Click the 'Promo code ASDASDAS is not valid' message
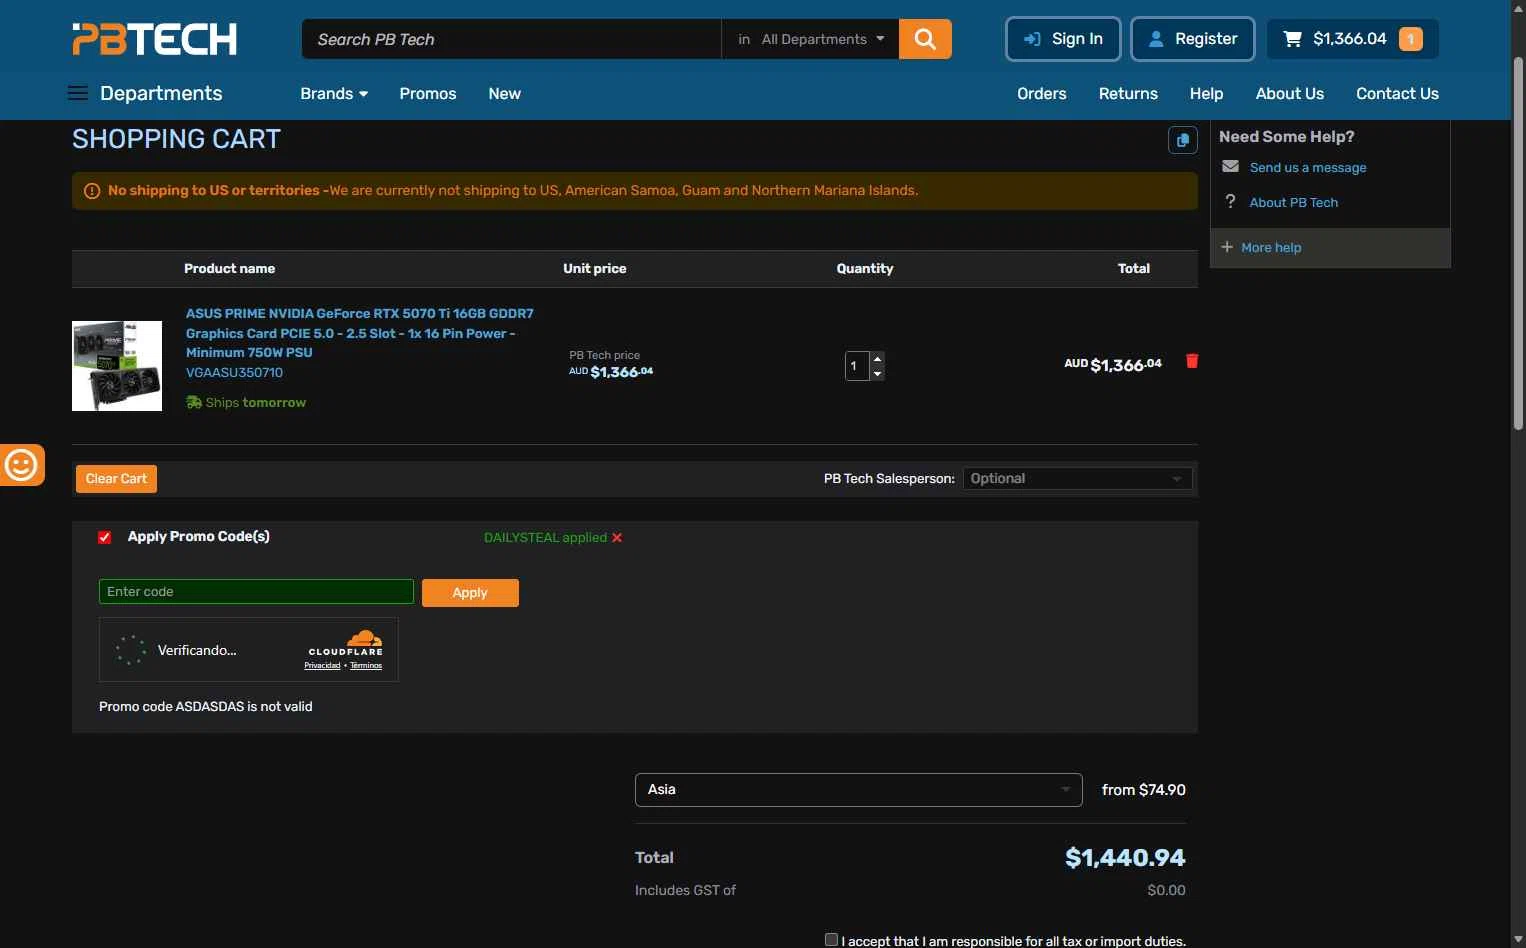This screenshot has width=1526, height=948. click(206, 706)
